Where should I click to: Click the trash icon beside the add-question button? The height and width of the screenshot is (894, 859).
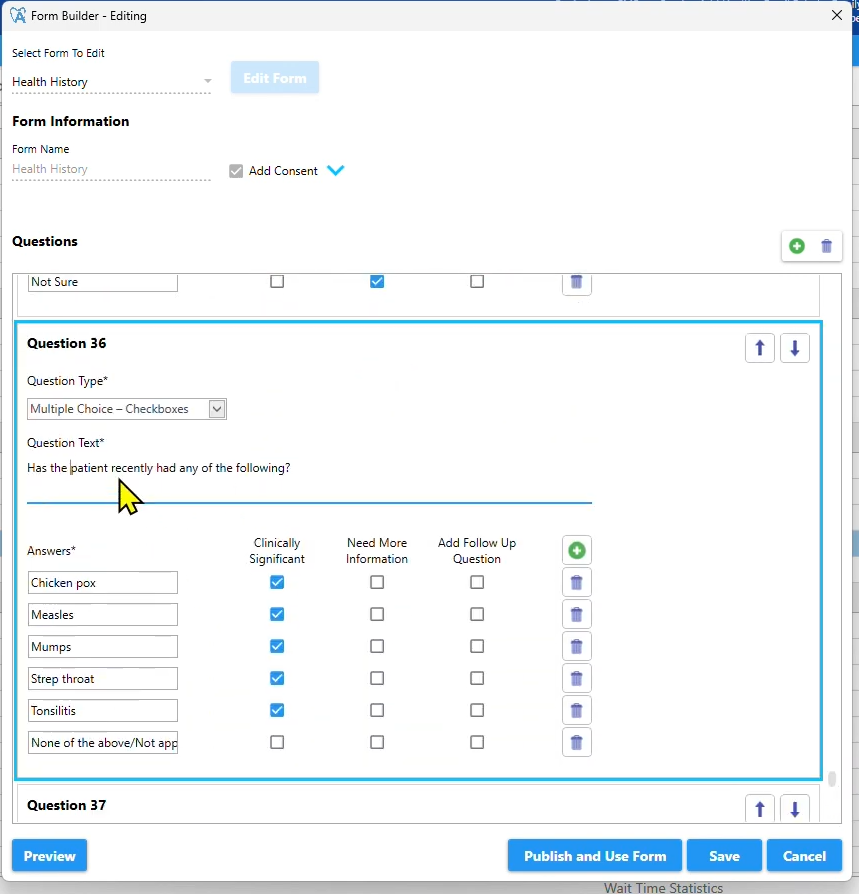(826, 246)
